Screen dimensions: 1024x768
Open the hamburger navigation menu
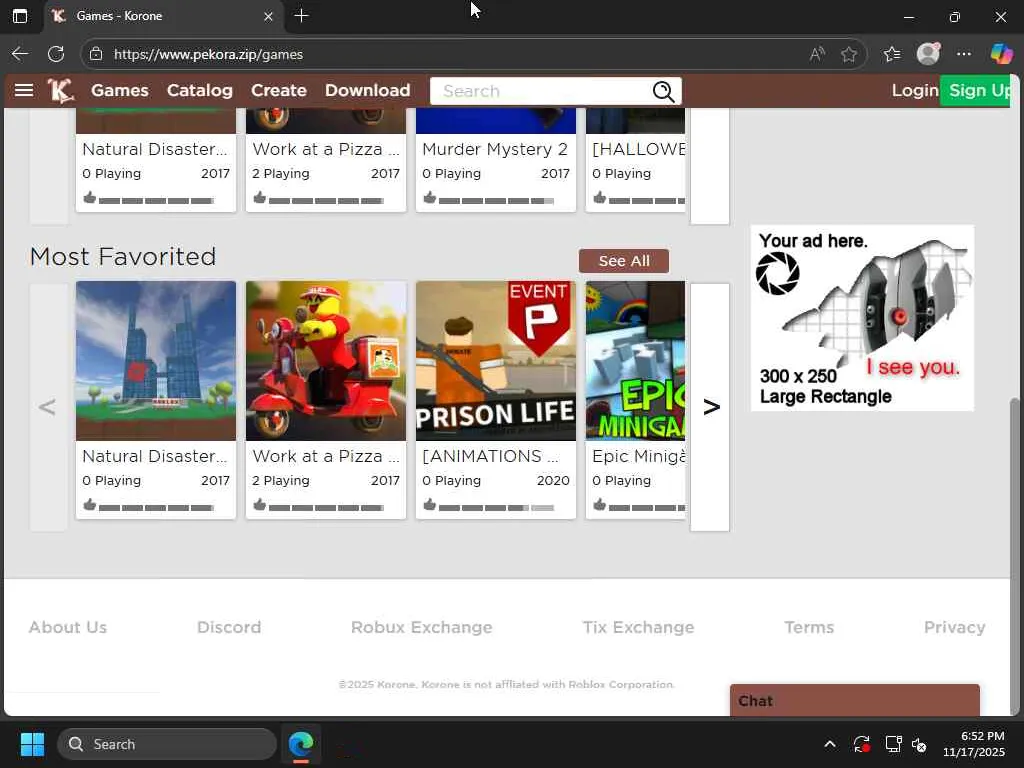pos(24,90)
